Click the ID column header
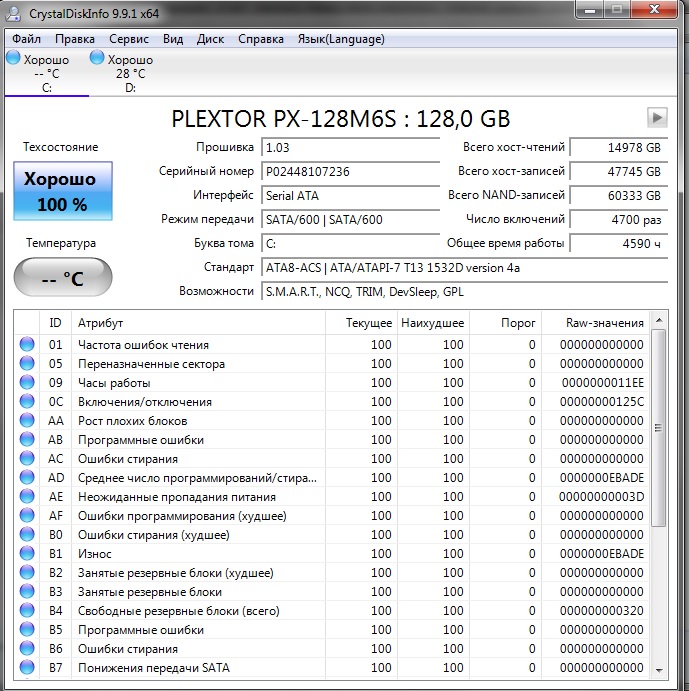 pos(55,323)
